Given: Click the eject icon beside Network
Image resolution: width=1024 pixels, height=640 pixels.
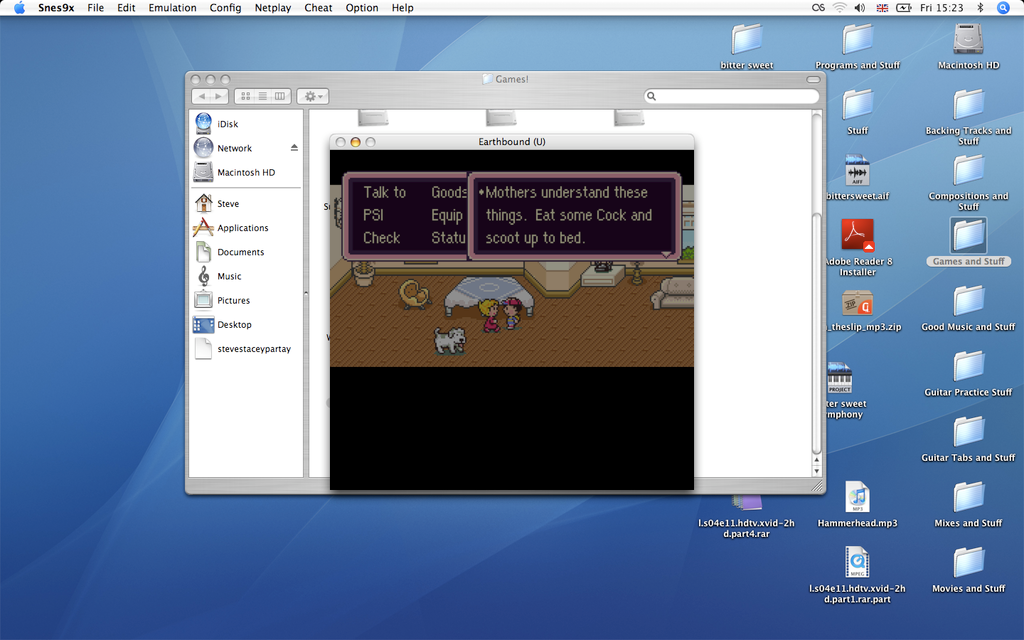Looking at the screenshot, I should tap(295, 148).
